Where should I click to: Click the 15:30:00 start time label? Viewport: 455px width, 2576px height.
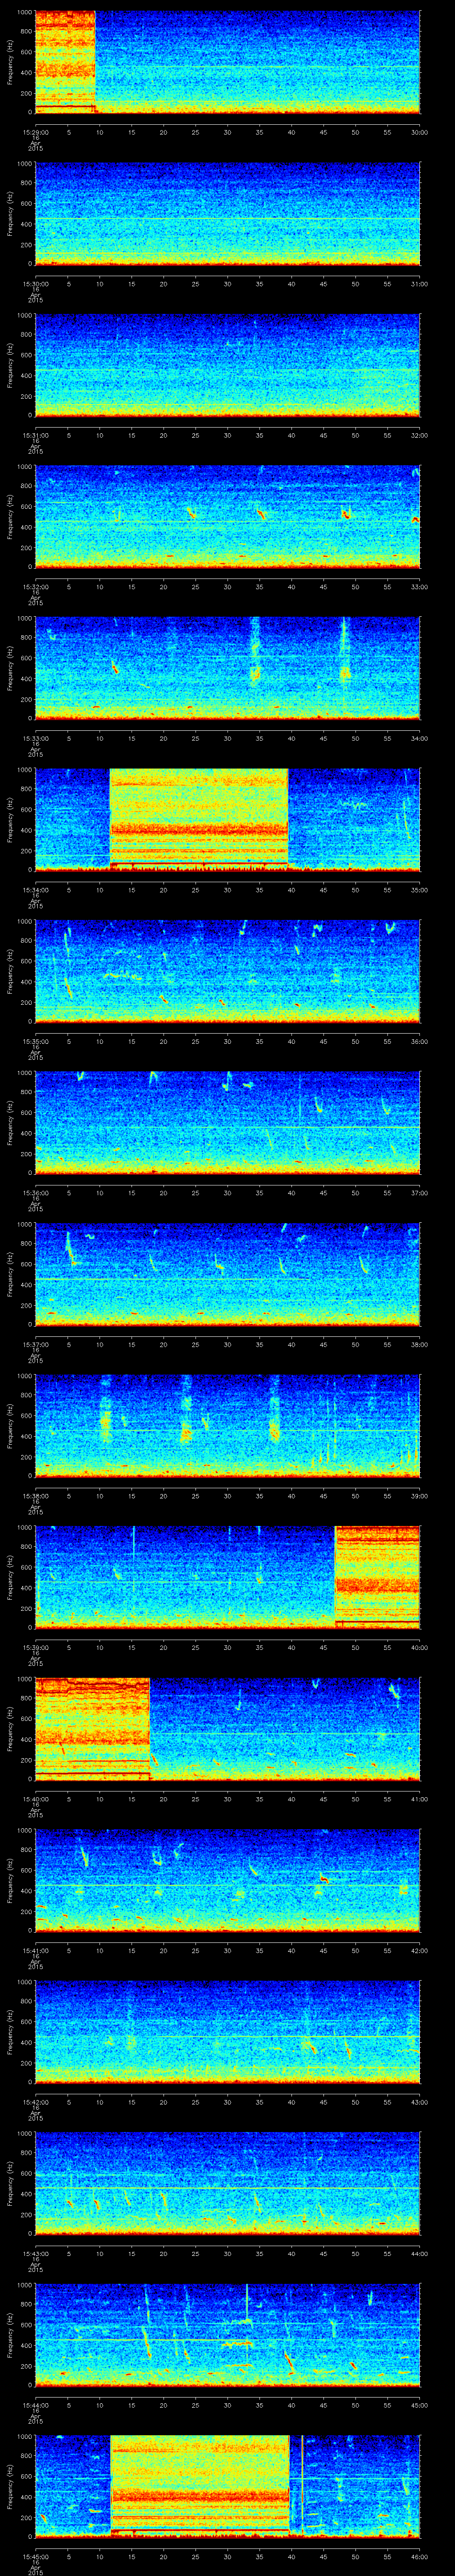(35, 284)
